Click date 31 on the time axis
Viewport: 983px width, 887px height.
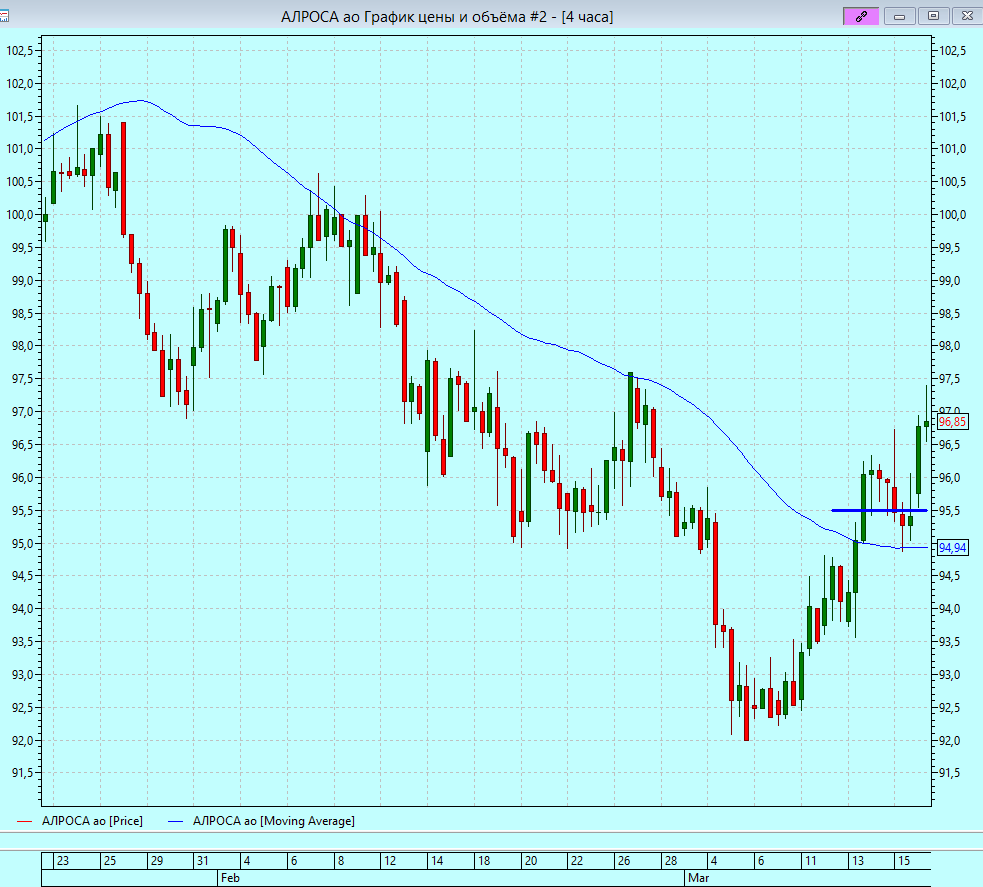coord(202,861)
